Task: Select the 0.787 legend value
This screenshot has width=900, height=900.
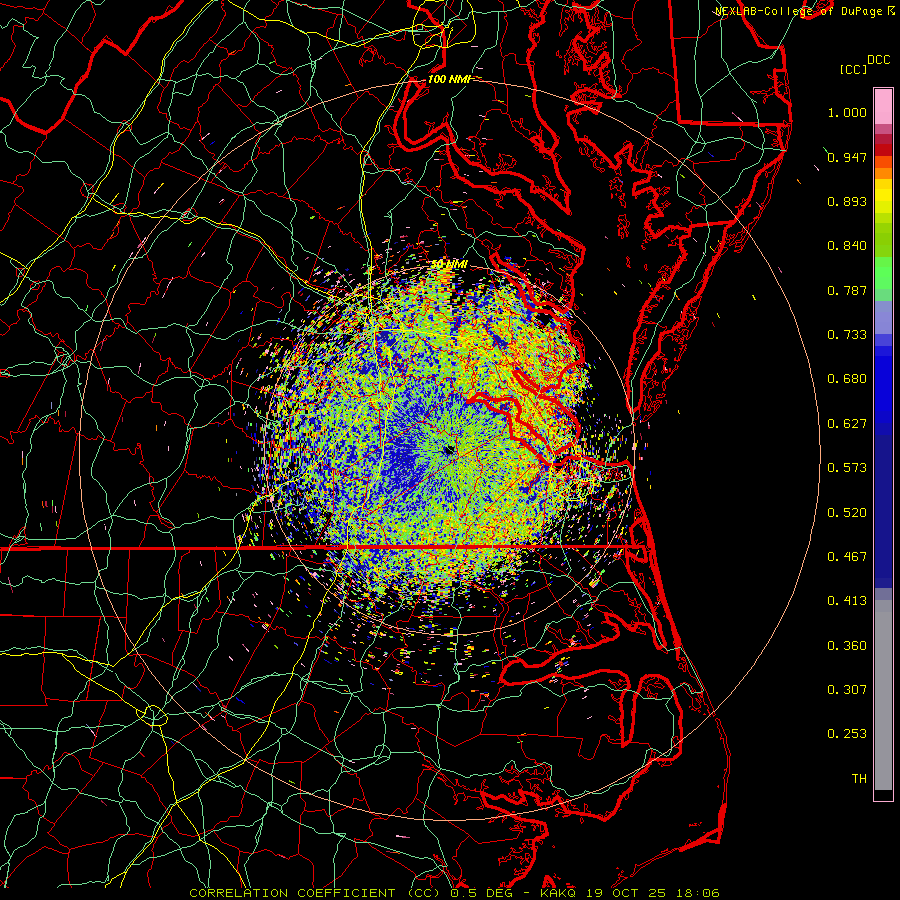Action: click(x=847, y=290)
